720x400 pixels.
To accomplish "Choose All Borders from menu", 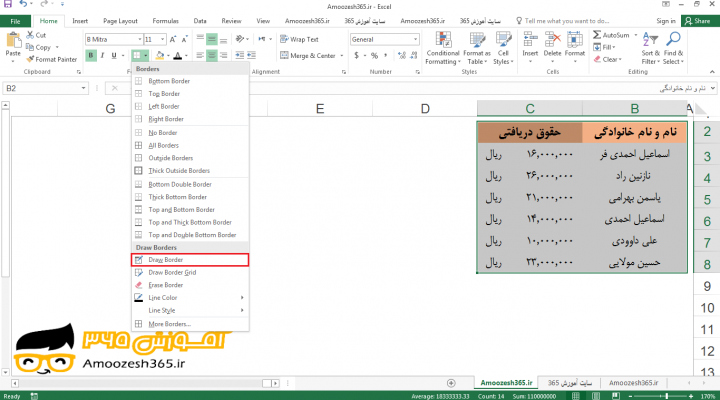I will [190, 145].
